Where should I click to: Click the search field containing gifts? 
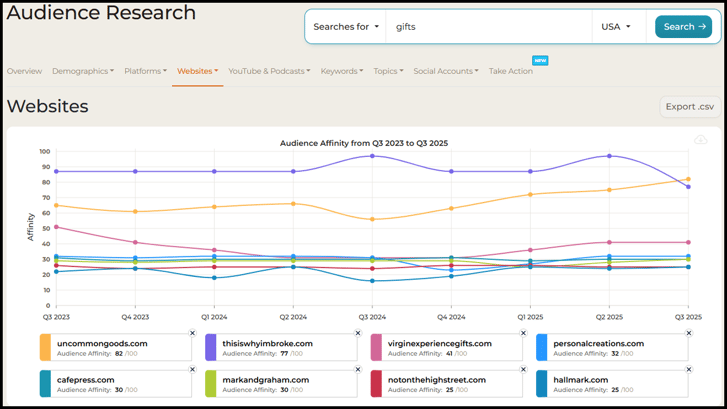(490, 27)
